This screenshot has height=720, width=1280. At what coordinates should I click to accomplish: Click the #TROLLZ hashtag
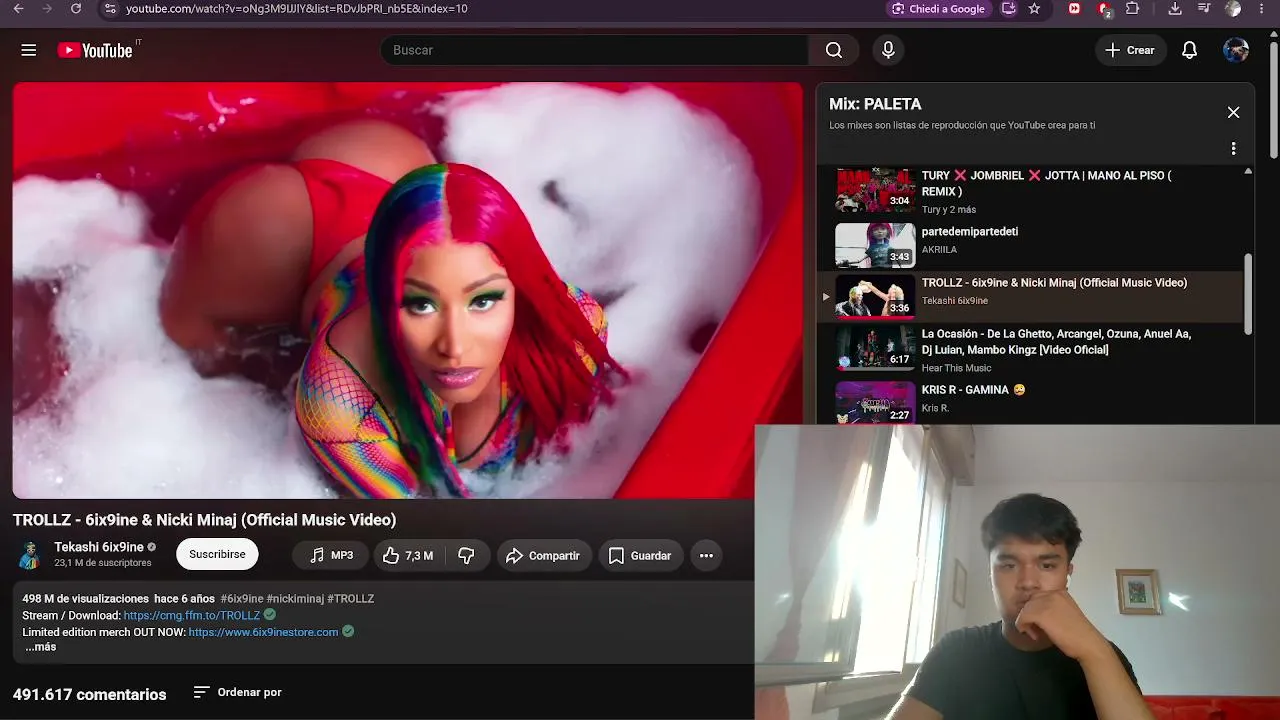point(351,599)
